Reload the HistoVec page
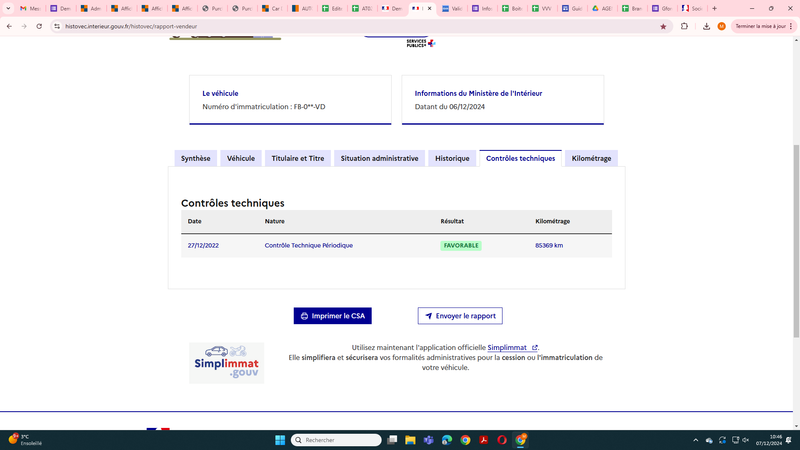 point(39,27)
